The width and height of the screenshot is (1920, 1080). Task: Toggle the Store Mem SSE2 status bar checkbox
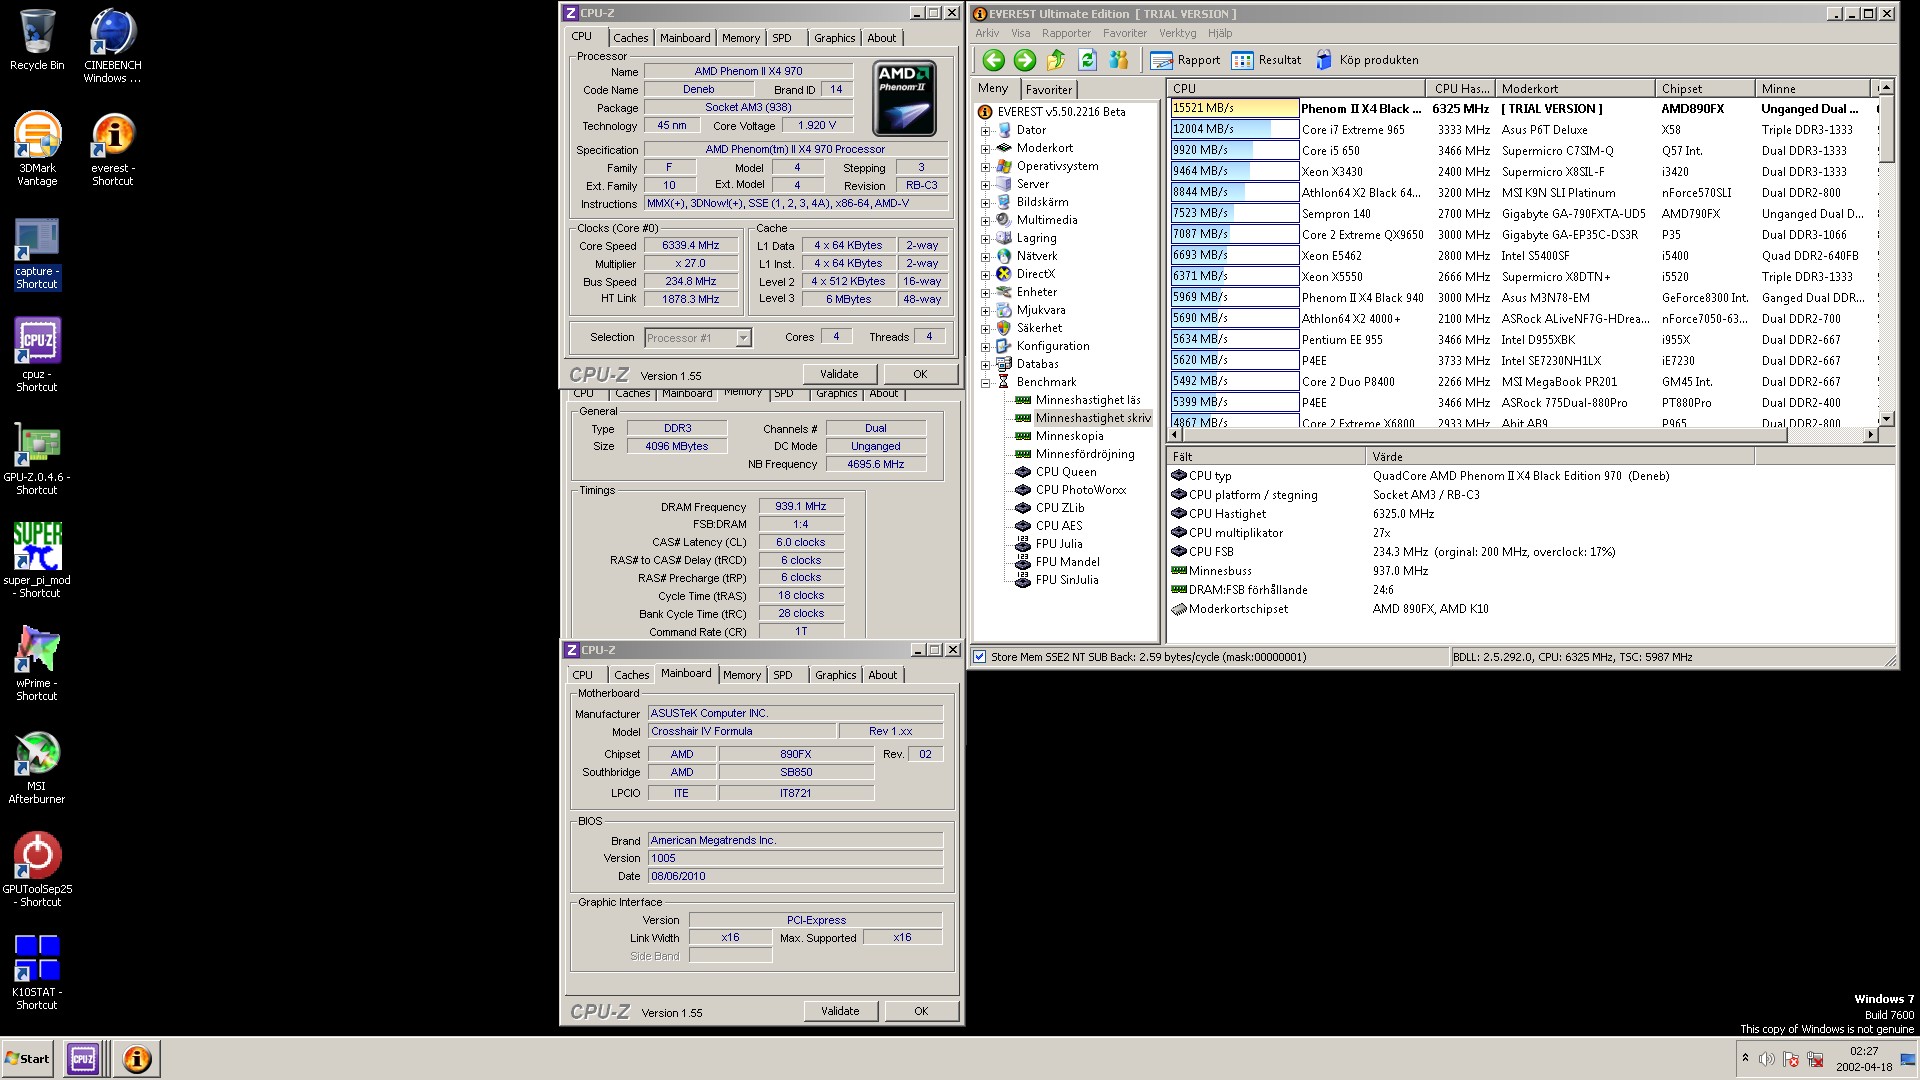(x=980, y=657)
